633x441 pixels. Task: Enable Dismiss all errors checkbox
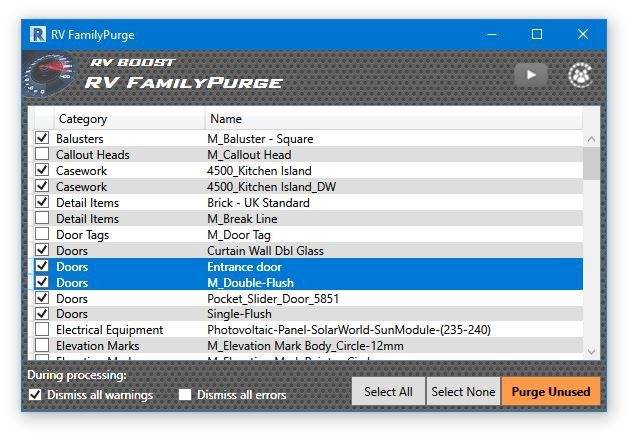[x=185, y=395]
